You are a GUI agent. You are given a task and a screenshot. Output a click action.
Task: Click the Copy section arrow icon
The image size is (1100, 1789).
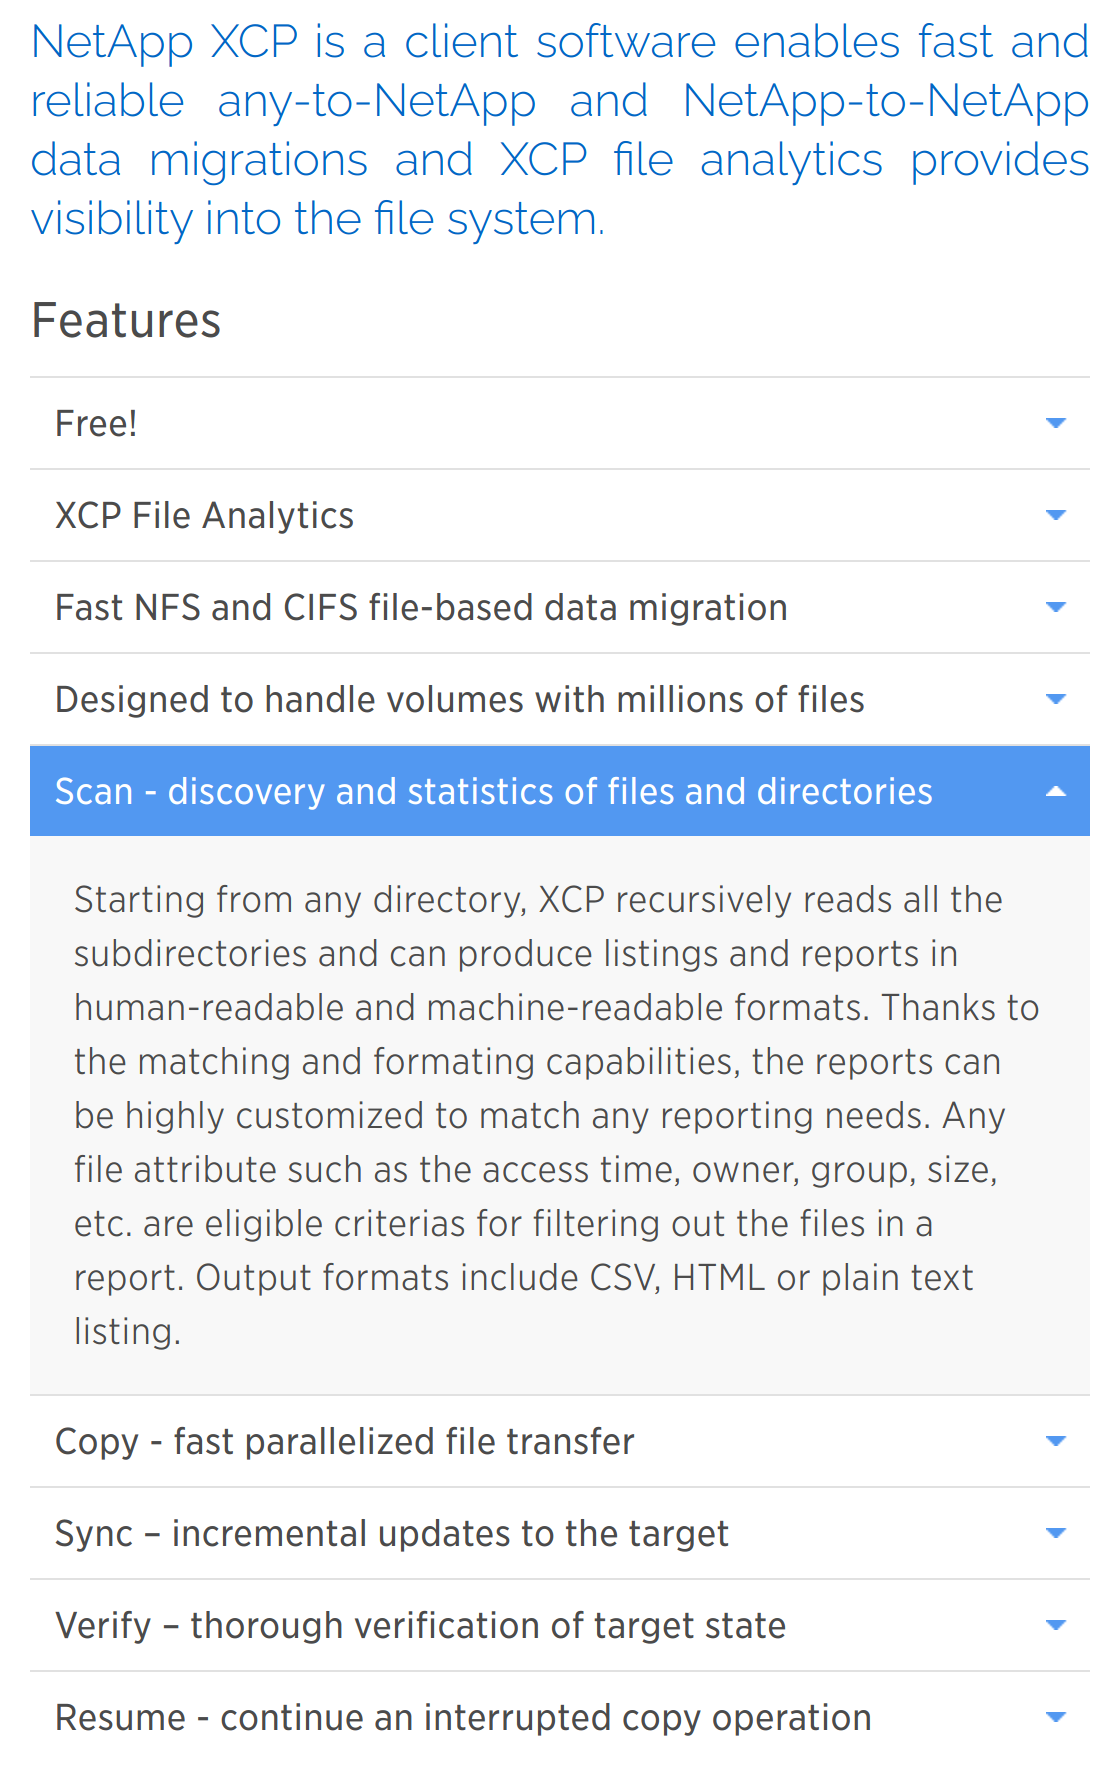coord(1055,1441)
